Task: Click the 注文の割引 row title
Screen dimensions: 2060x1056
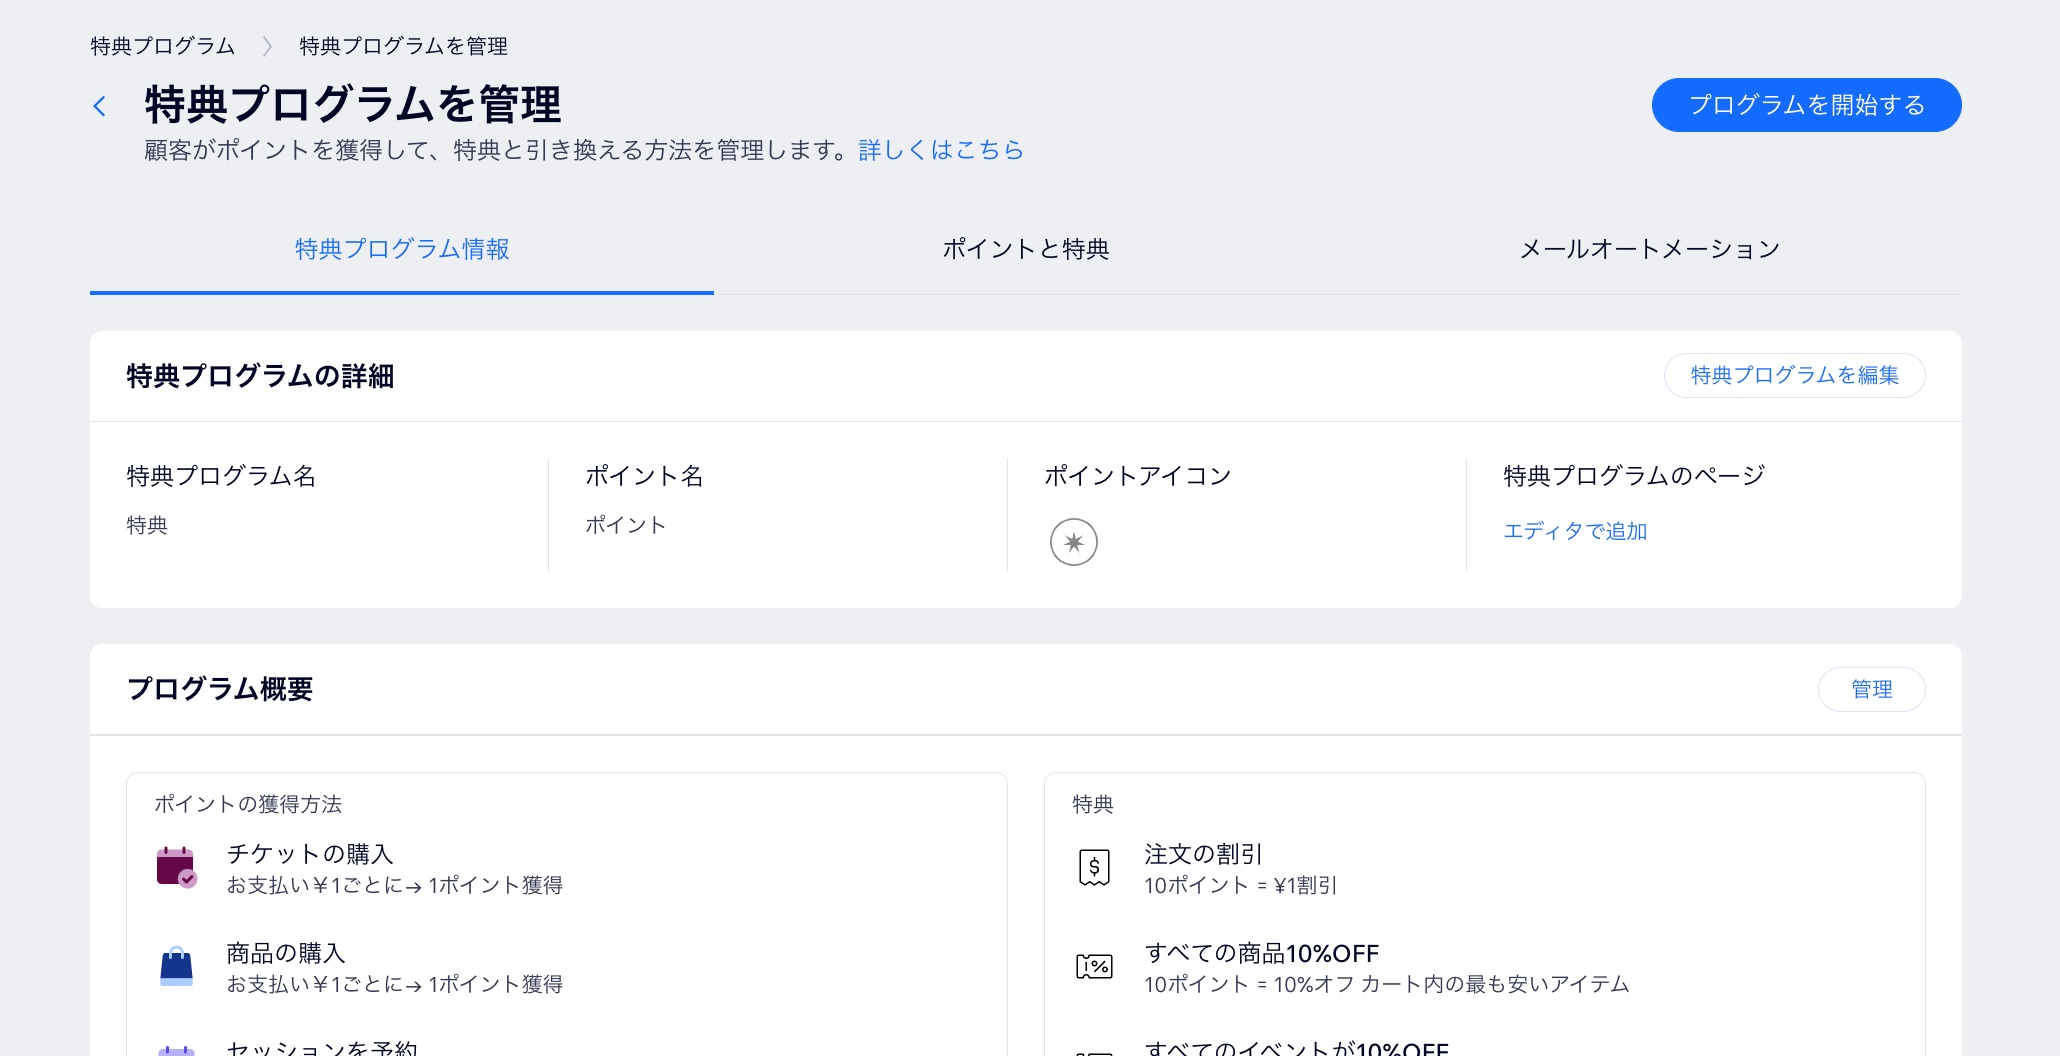Action: [x=1203, y=854]
